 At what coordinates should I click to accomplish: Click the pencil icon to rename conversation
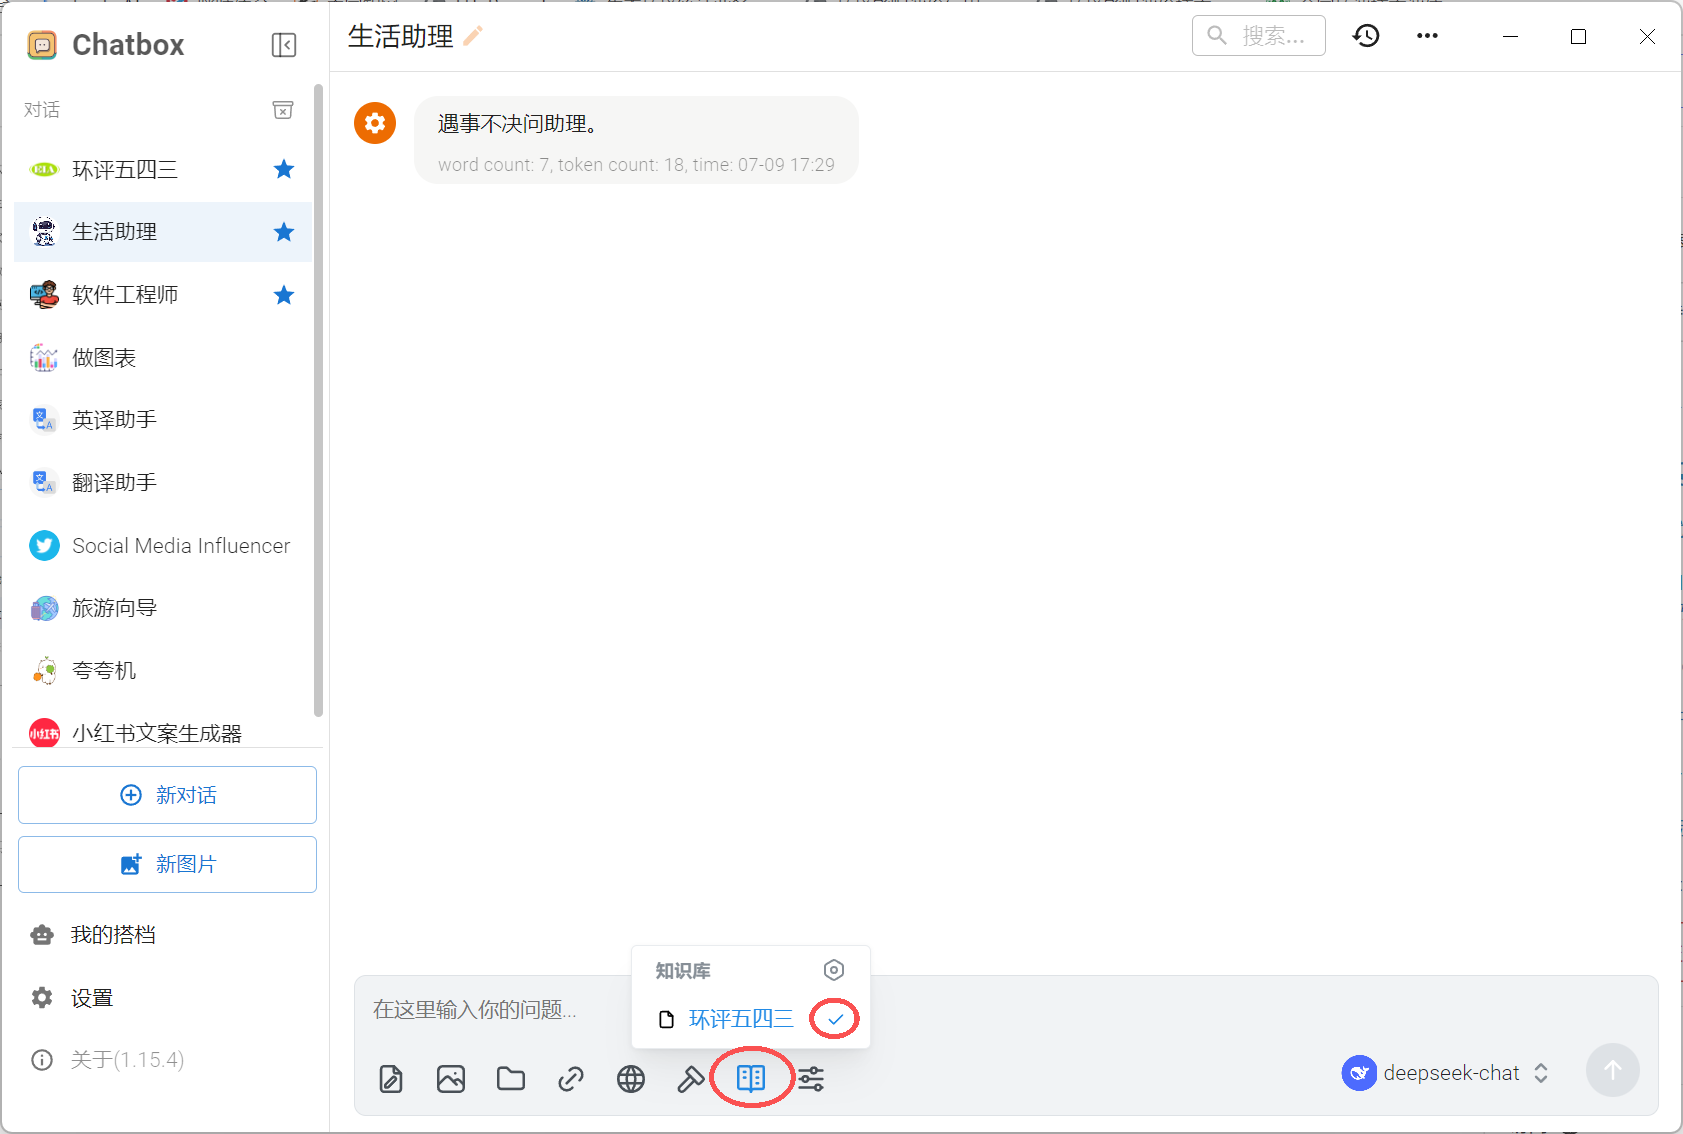[473, 36]
